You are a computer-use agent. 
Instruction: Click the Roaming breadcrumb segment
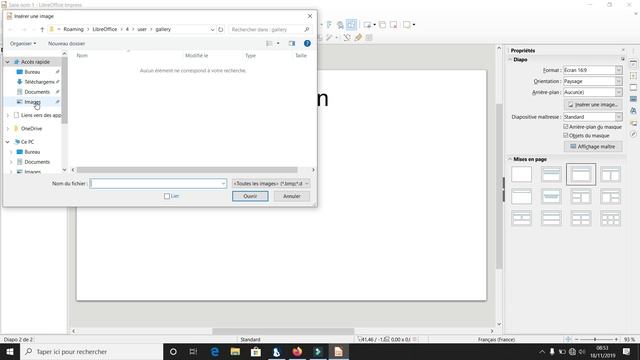point(73,29)
